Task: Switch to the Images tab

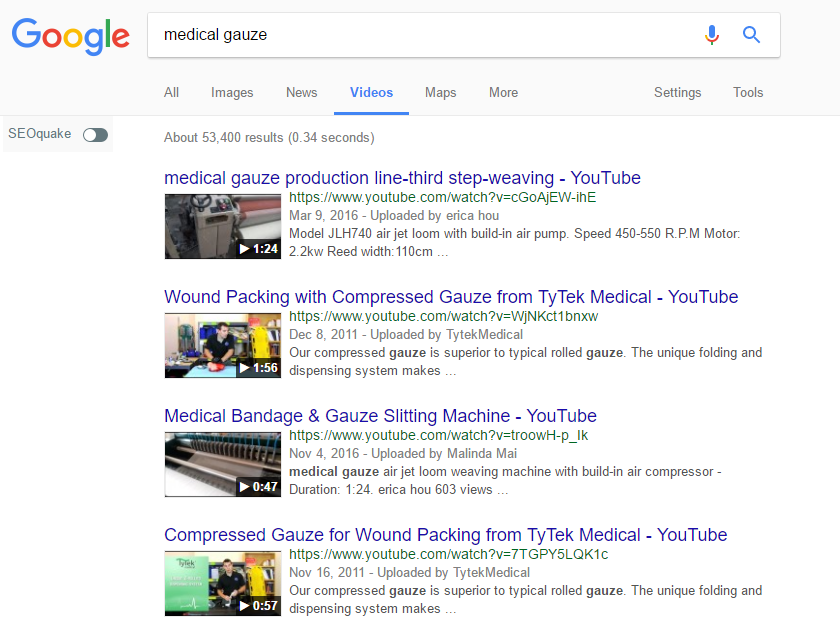Action: [x=232, y=92]
